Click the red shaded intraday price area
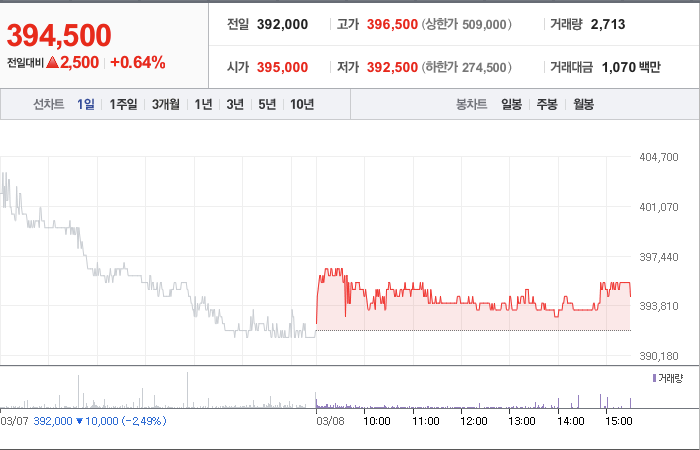700x450 pixels. coord(473,318)
